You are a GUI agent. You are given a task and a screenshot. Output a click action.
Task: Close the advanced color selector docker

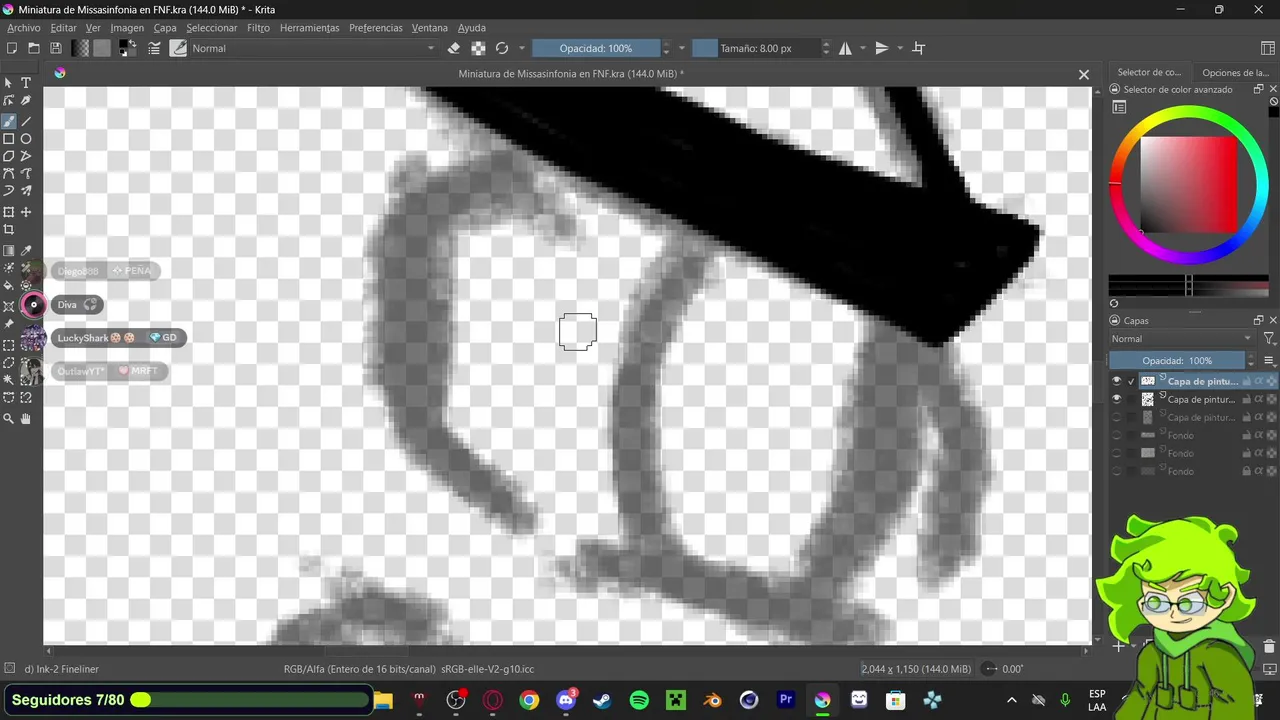pyautogui.click(x=1273, y=89)
